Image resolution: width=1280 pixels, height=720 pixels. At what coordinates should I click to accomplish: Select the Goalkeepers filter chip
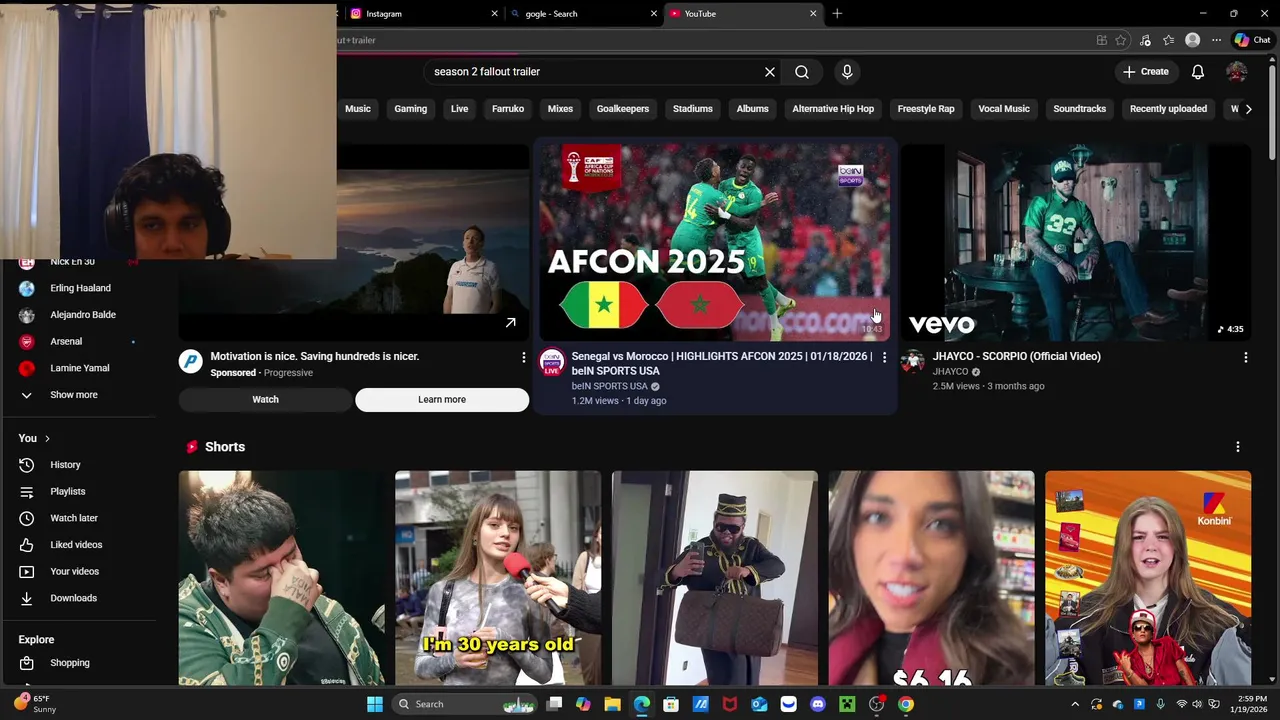pos(623,109)
